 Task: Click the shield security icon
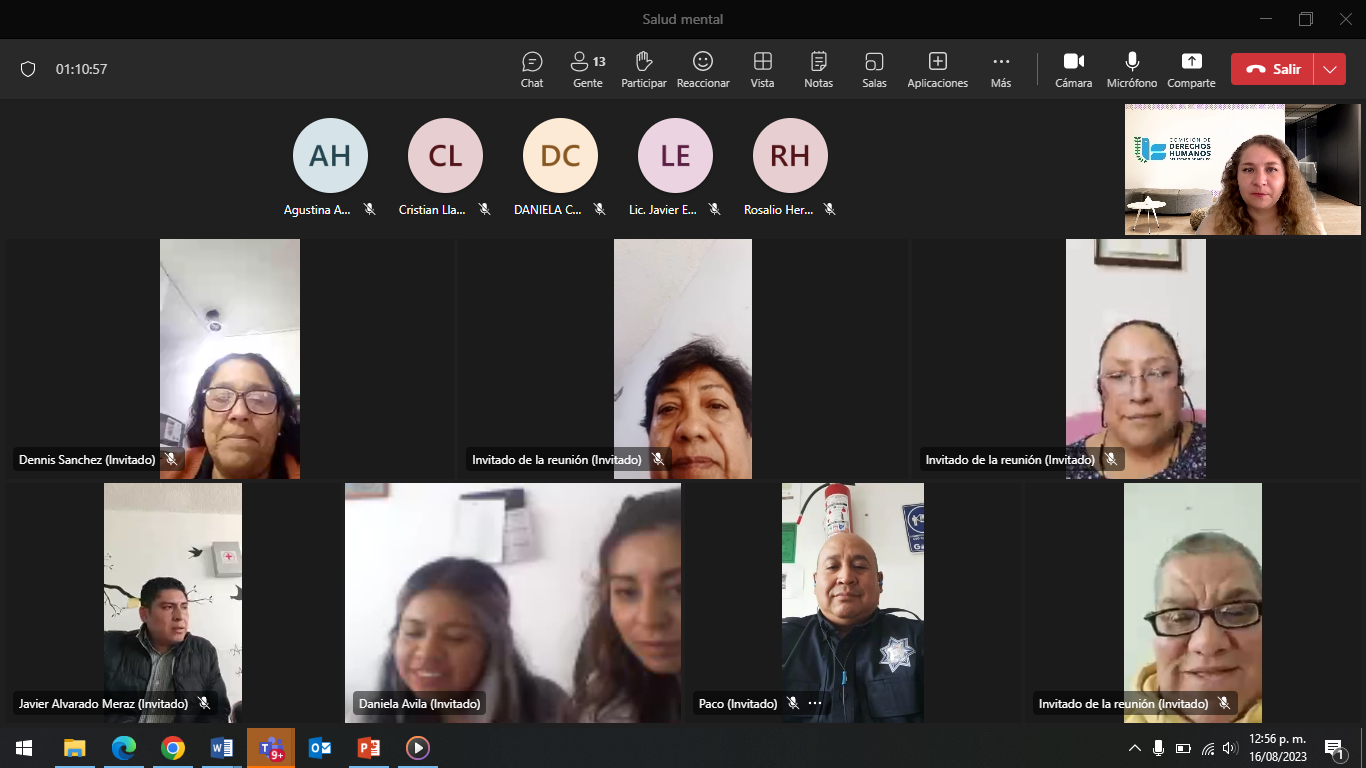point(28,69)
